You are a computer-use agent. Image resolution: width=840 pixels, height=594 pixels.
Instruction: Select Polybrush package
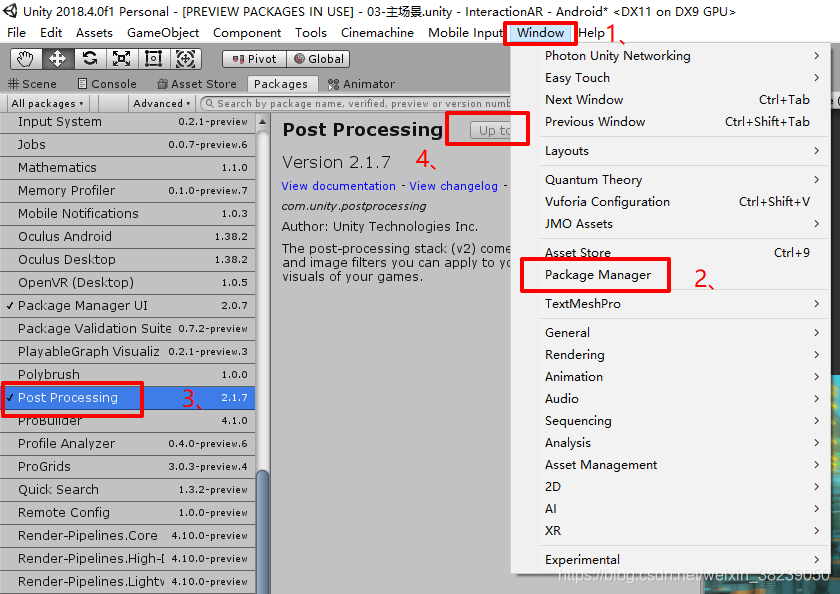[x=128, y=374]
